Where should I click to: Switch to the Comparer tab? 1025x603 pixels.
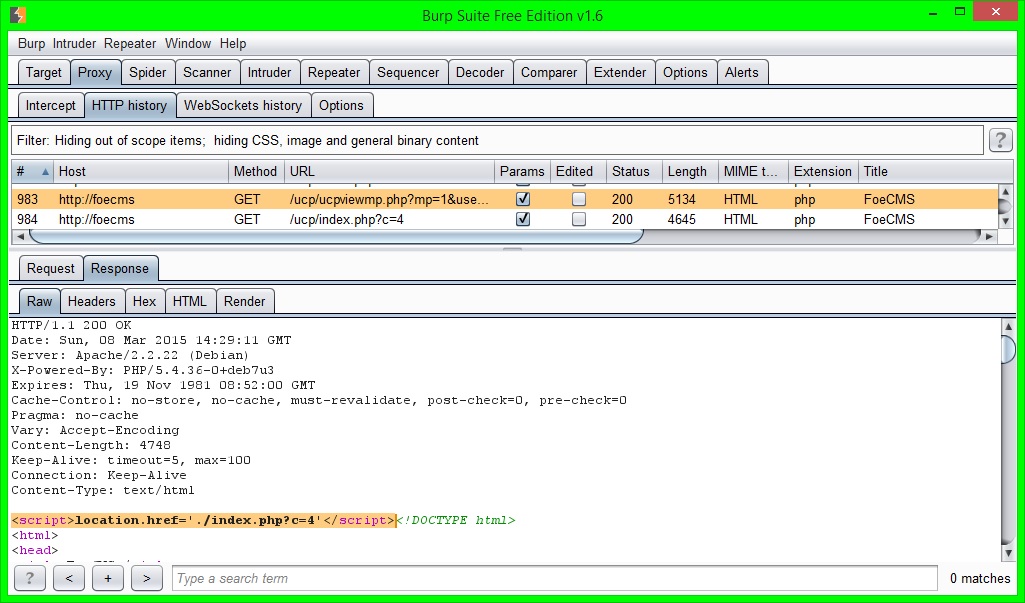pyautogui.click(x=549, y=72)
